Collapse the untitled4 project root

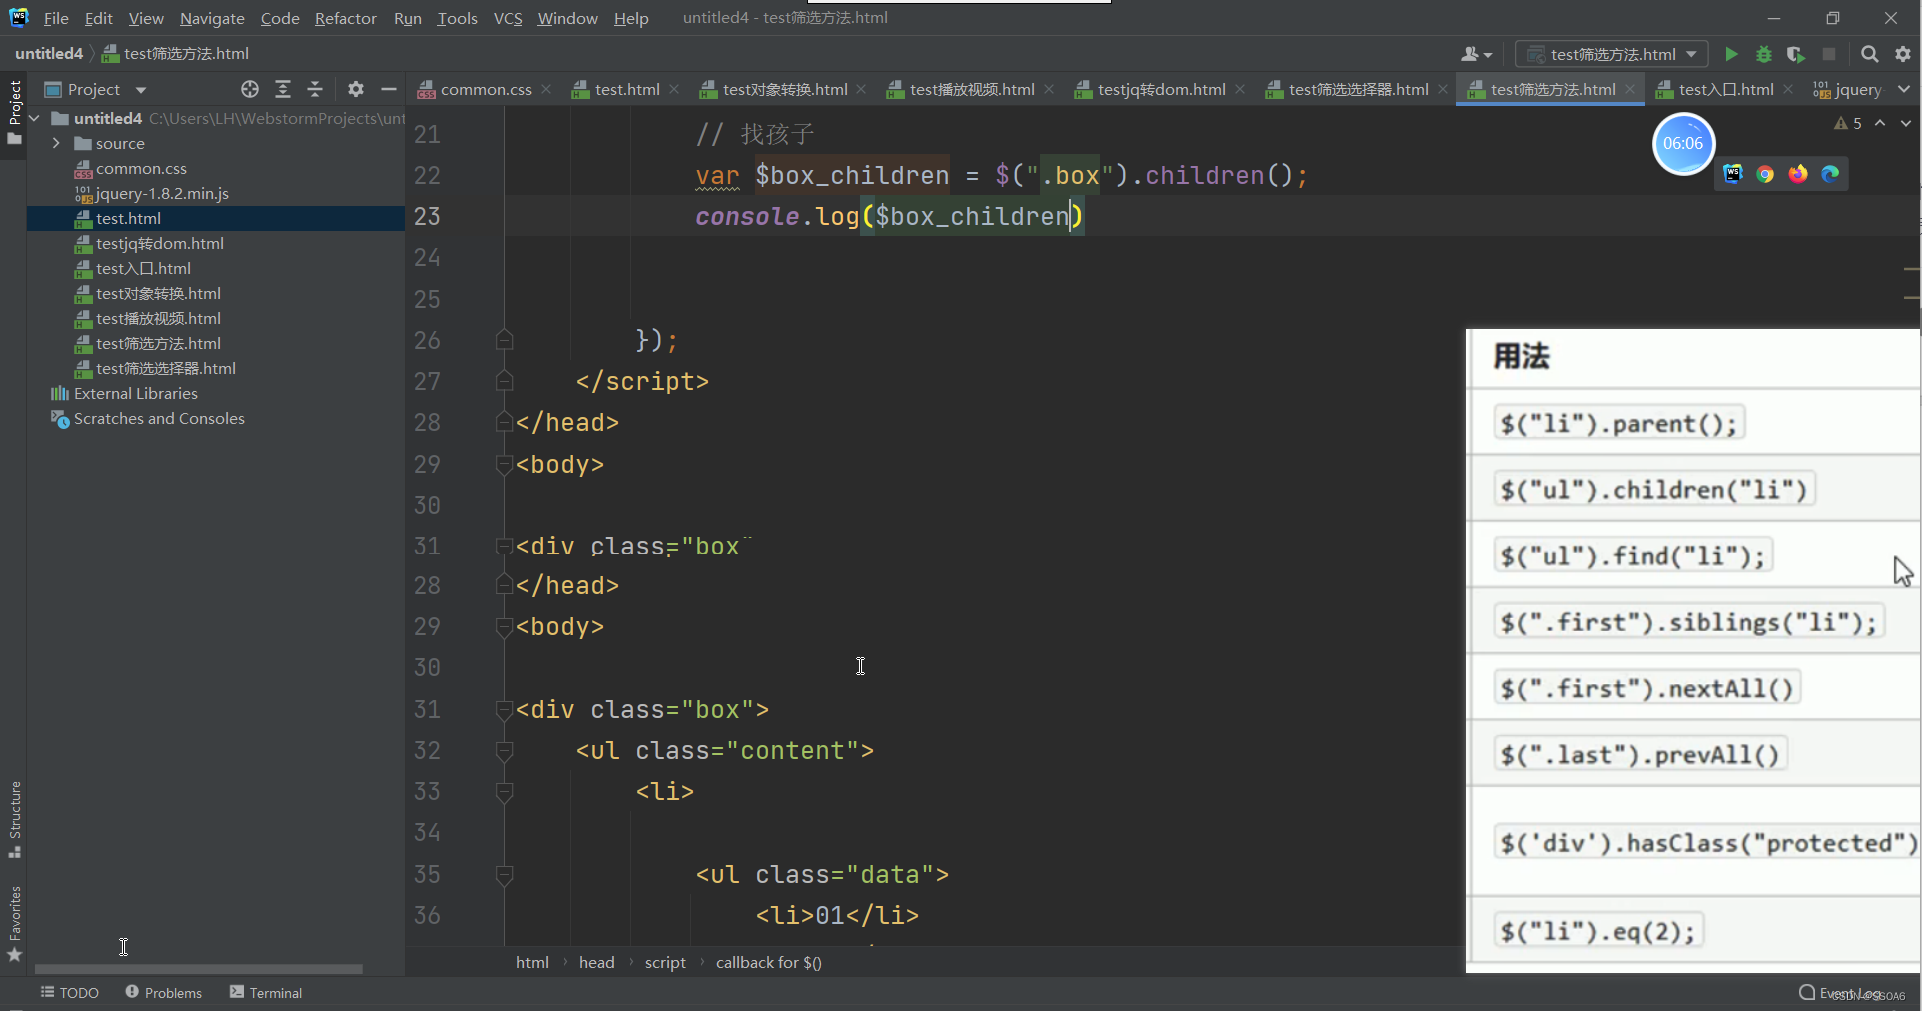tap(35, 118)
